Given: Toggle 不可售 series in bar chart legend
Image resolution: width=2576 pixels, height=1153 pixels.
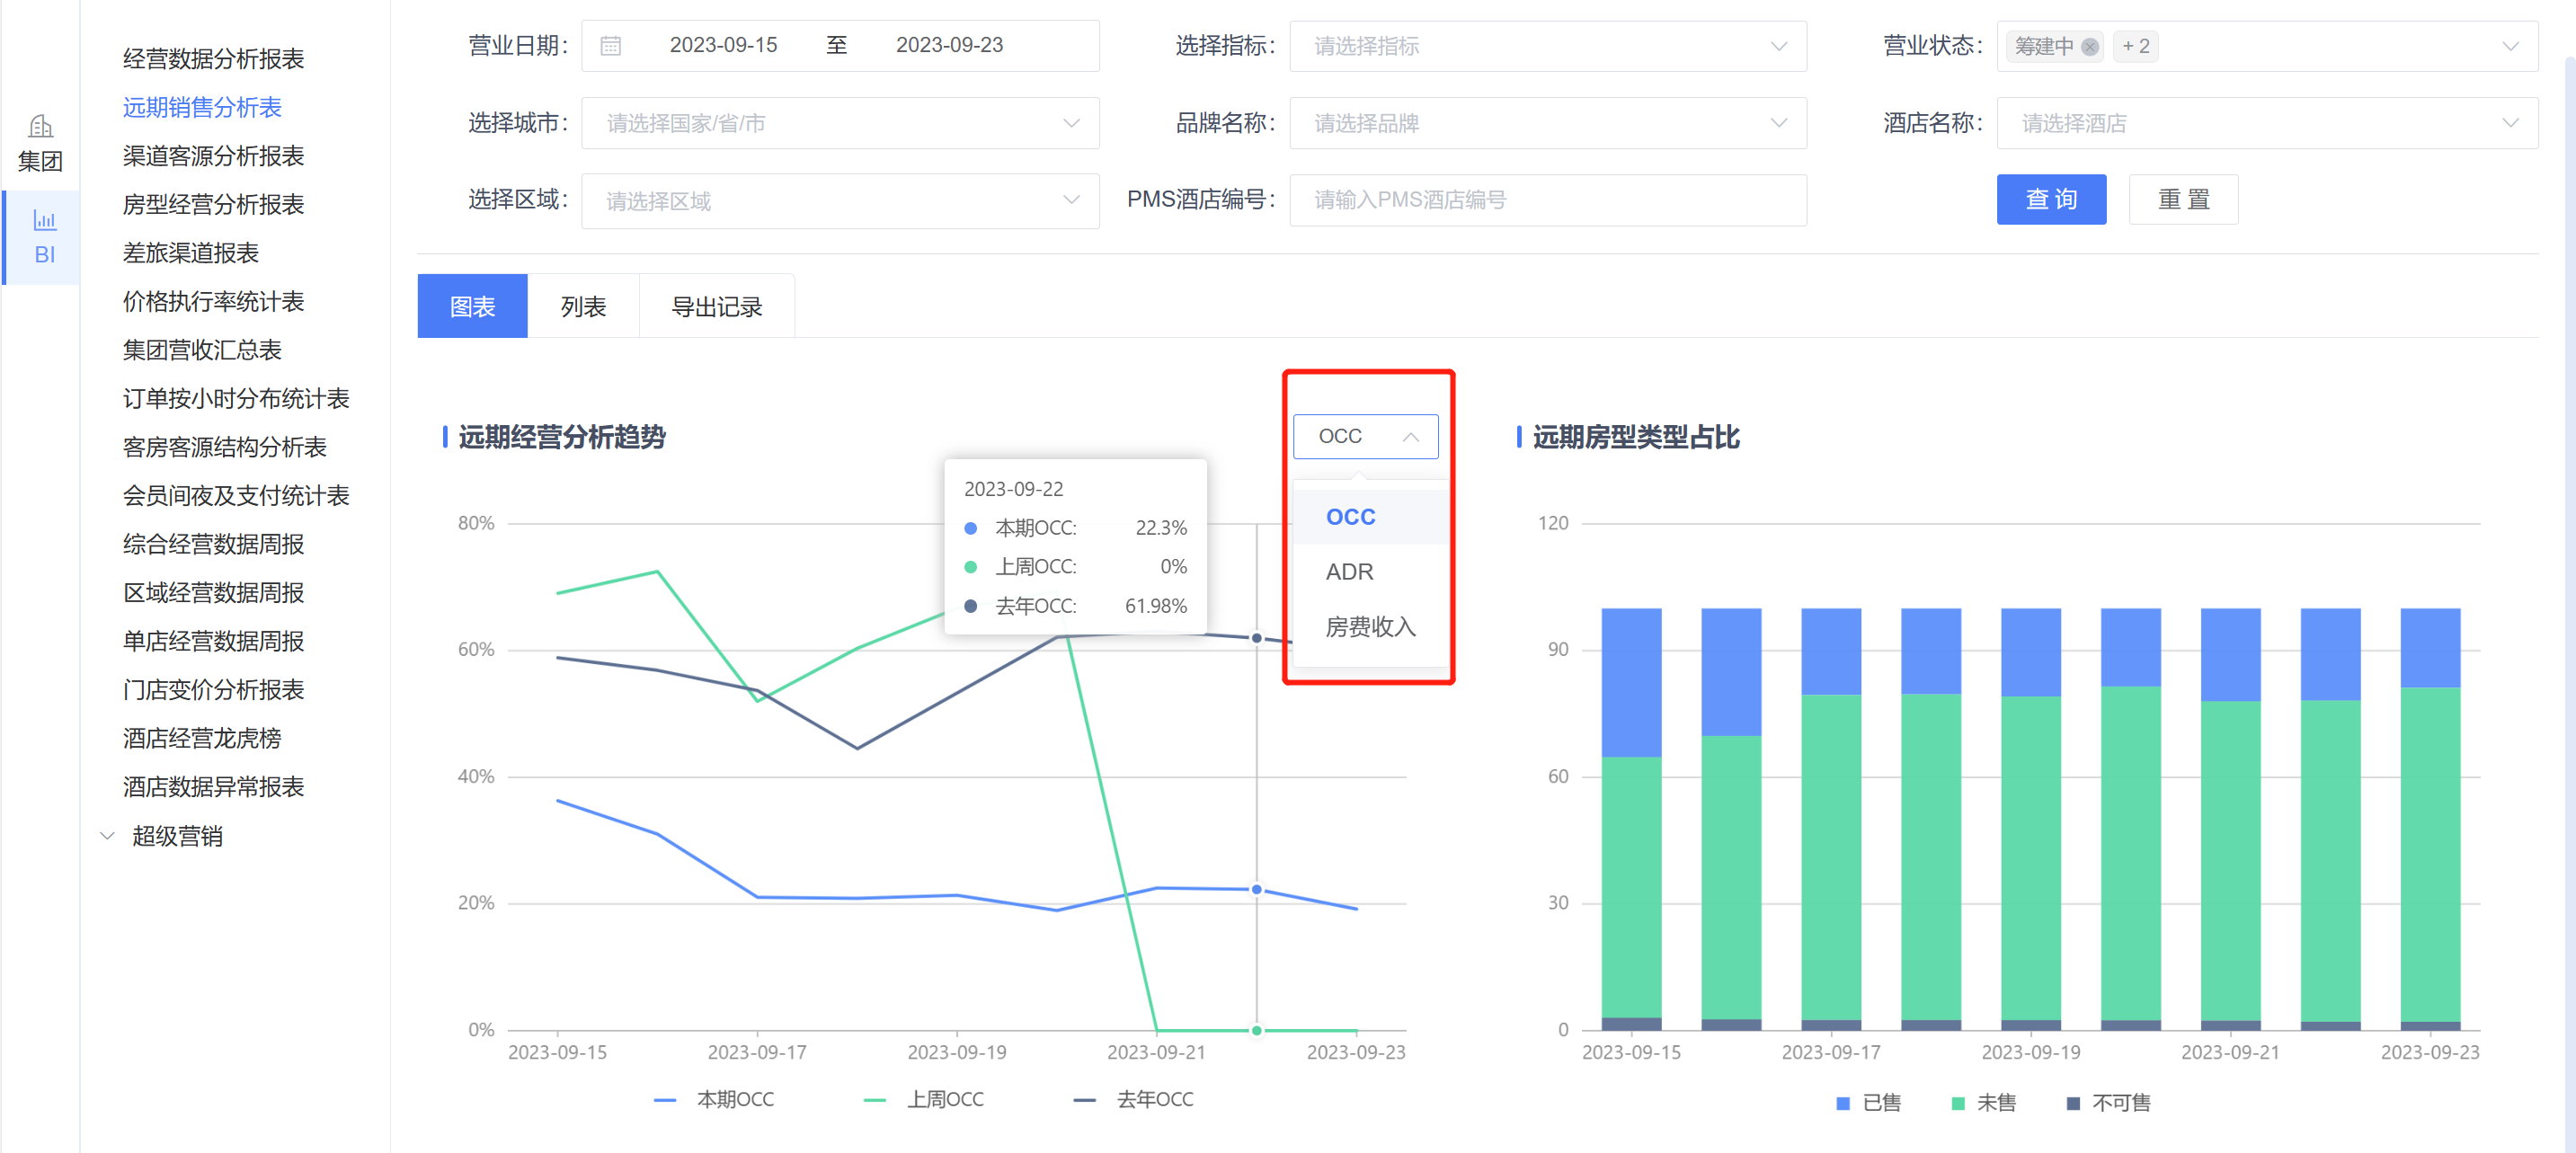Looking at the screenshot, I should 2108,1102.
